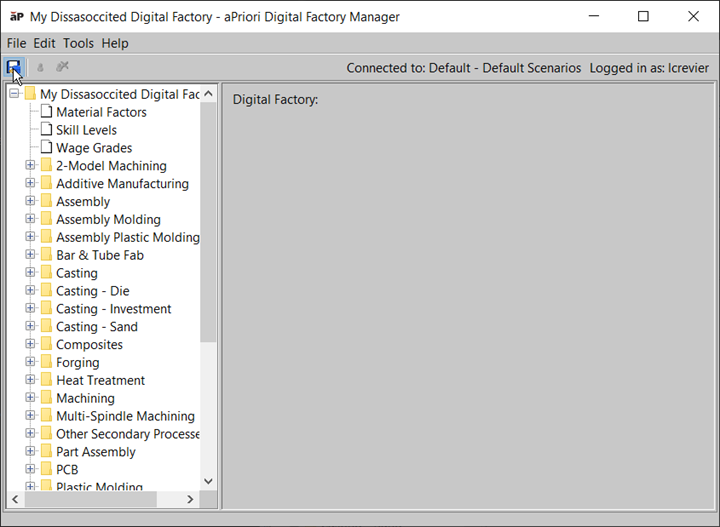Select the Material Factors document icon
The height and width of the screenshot is (527, 720).
click(46, 111)
